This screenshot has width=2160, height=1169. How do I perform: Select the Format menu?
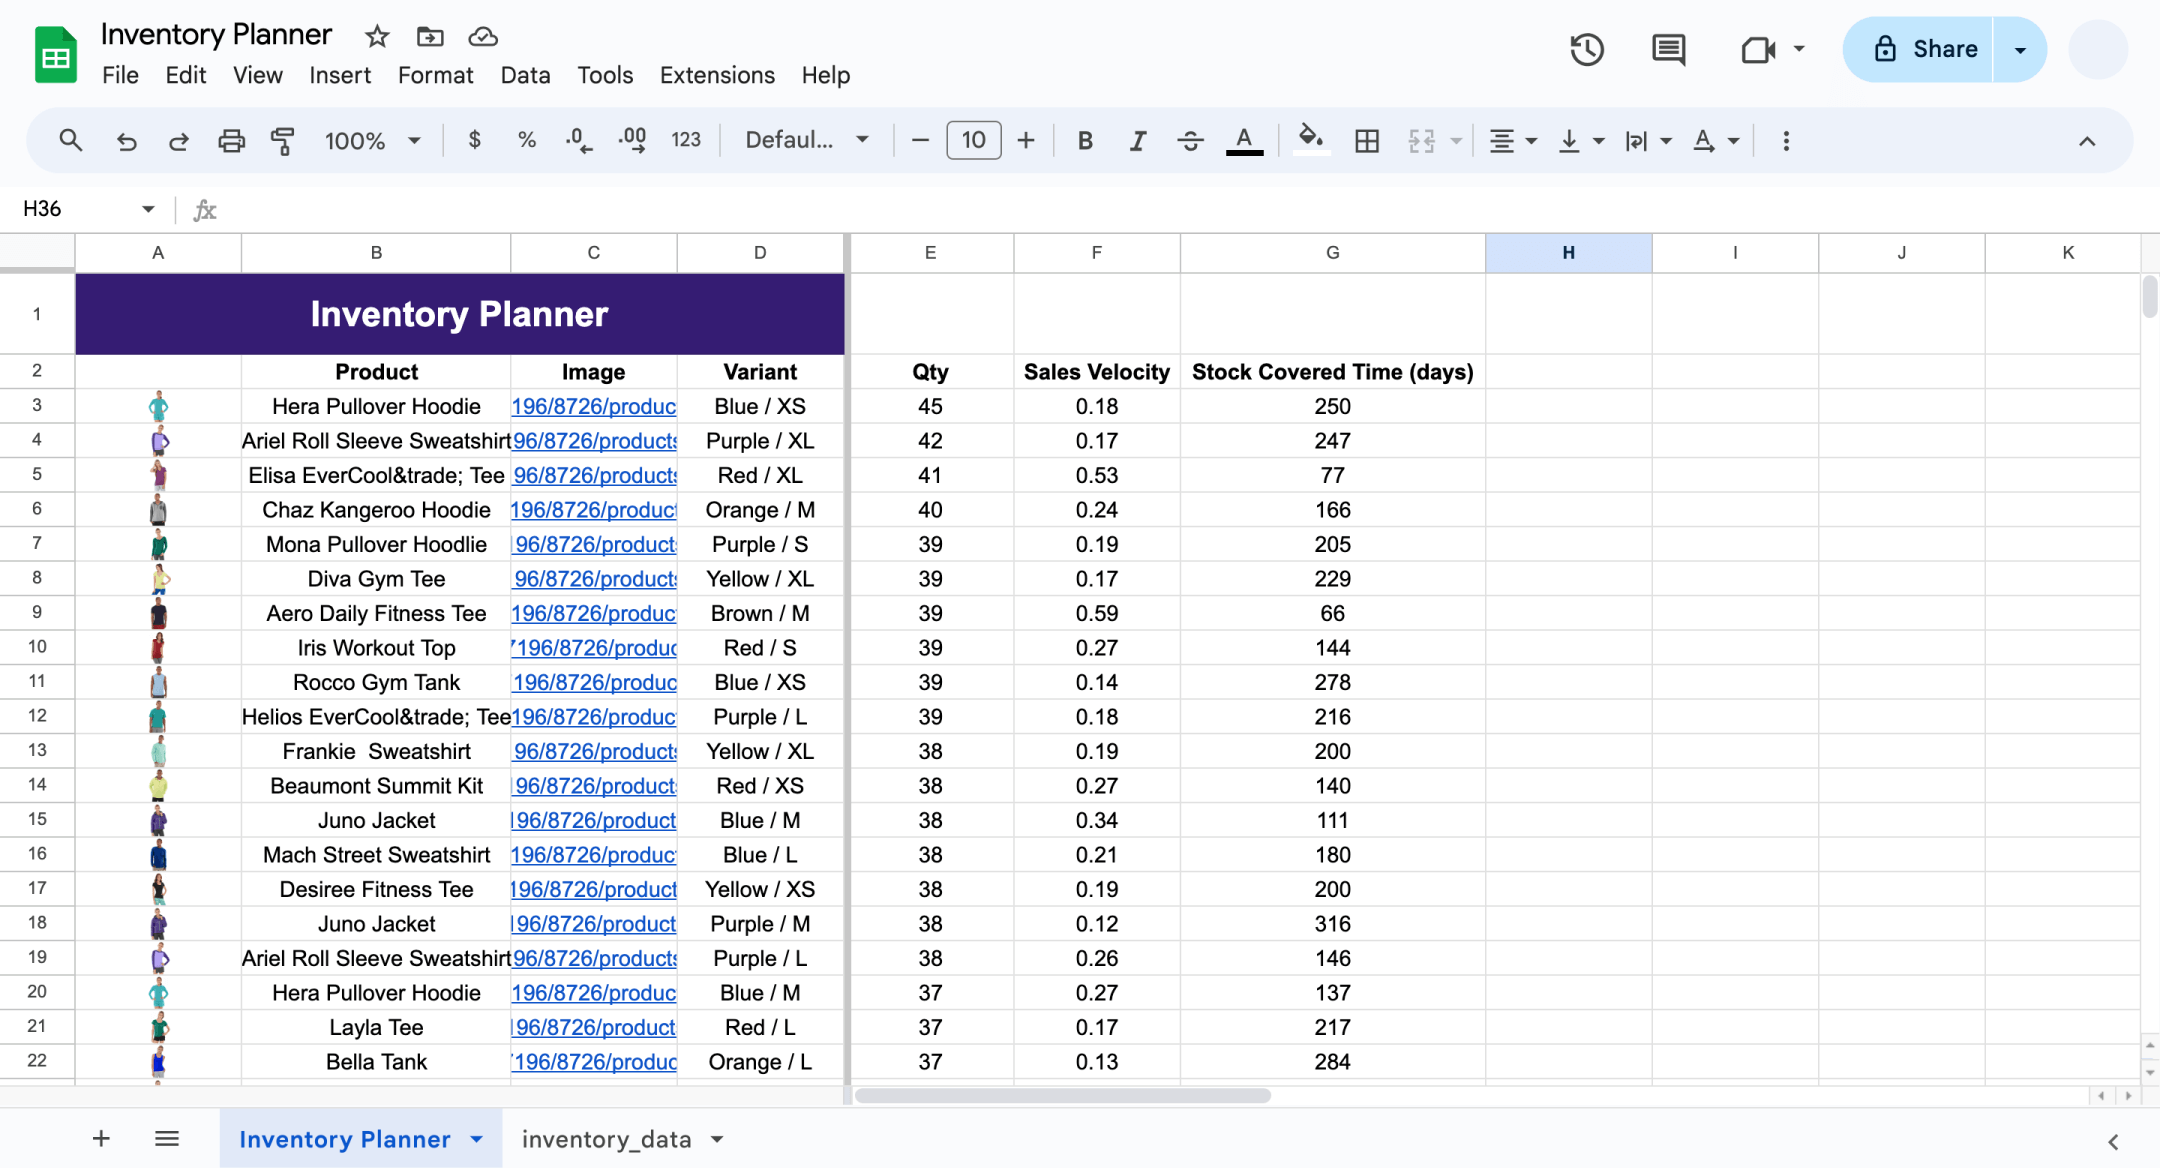435,73
